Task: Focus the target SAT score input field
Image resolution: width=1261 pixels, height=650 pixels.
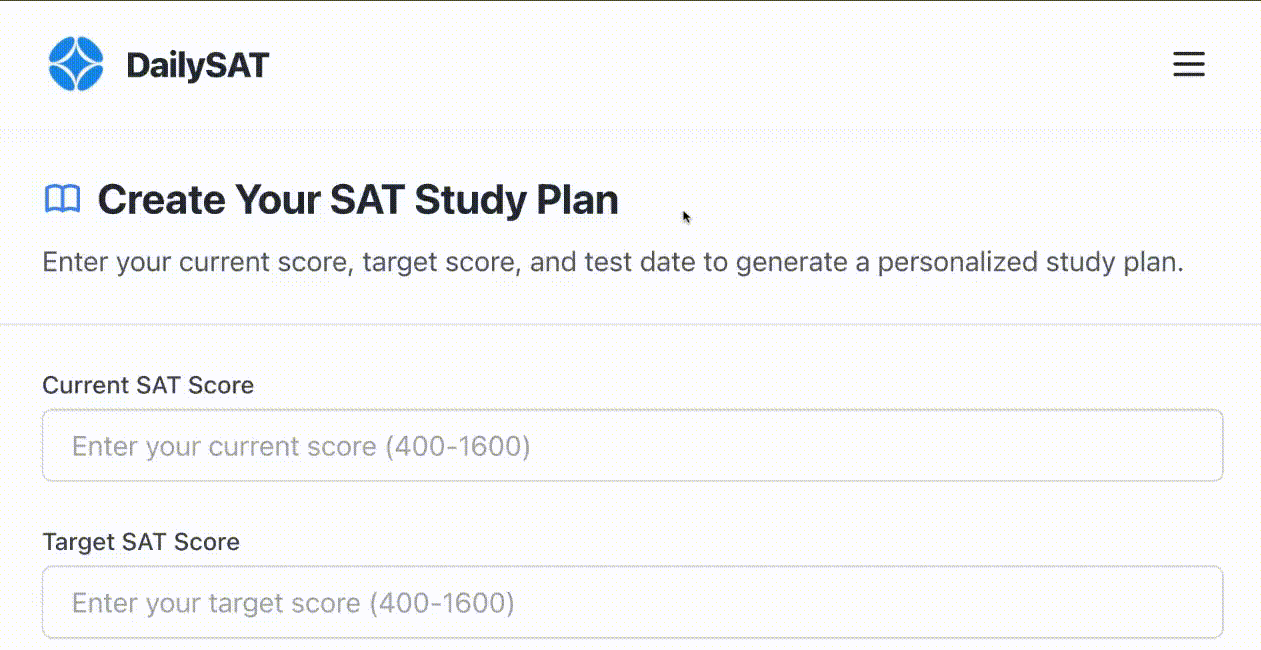Action: click(x=632, y=602)
